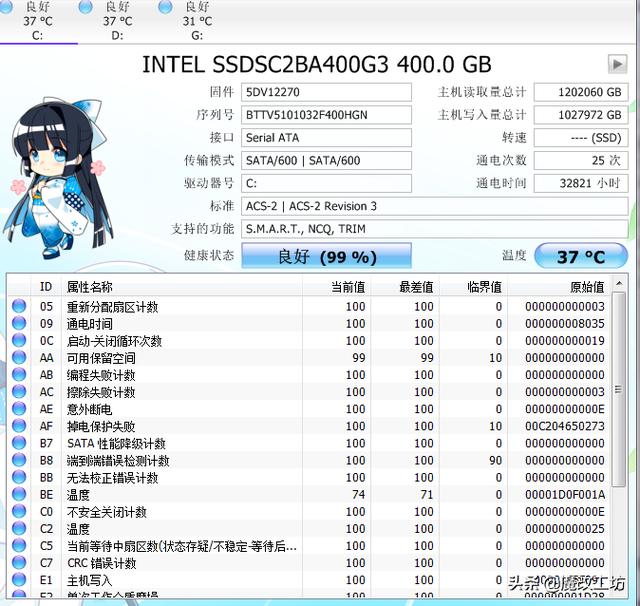The width and height of the screenshot is (640, 606).
Task: Select the CRC 错误计数 attribute row
Action: pos(310,563)
